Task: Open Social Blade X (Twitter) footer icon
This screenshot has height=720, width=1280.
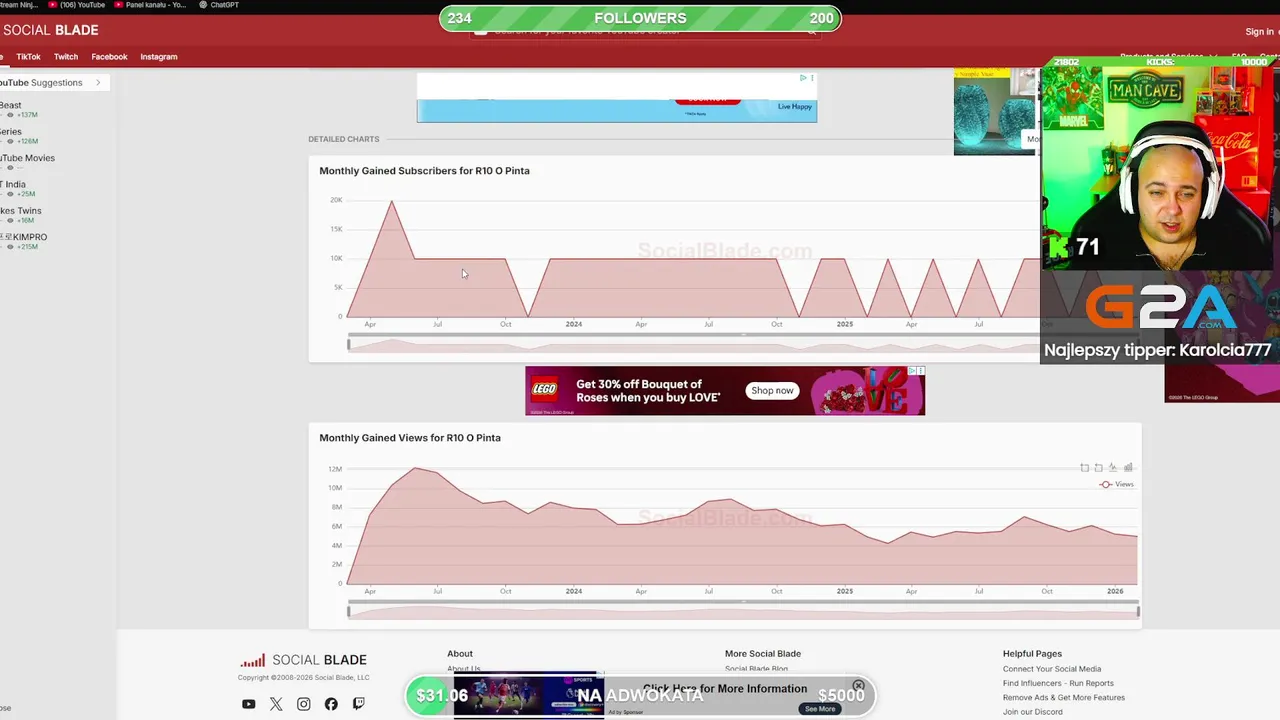Action: [276, 704]
